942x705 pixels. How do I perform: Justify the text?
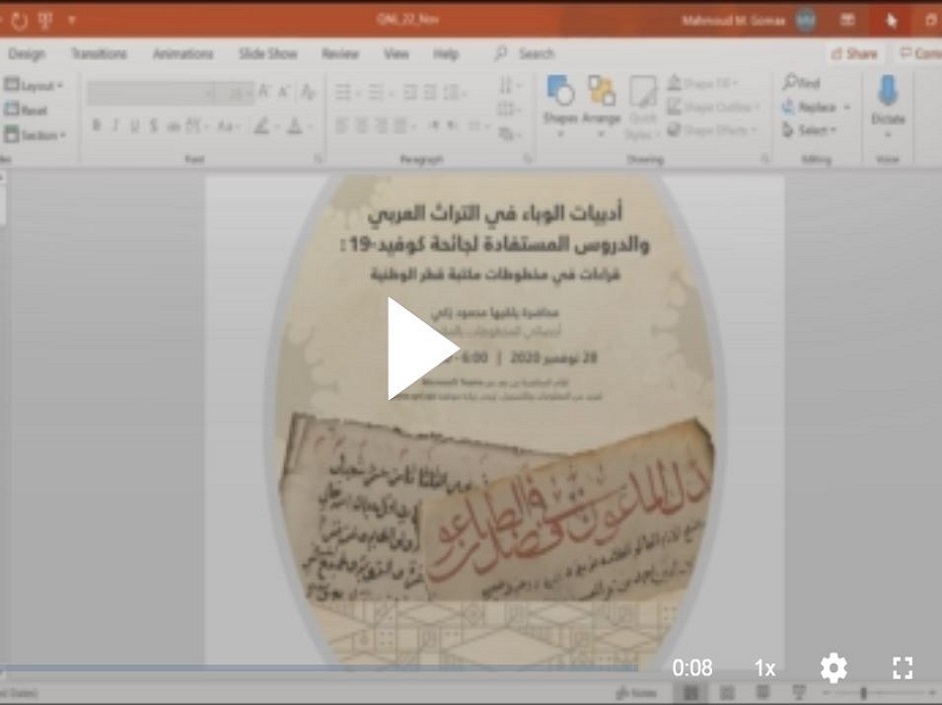tap(401, 126)
